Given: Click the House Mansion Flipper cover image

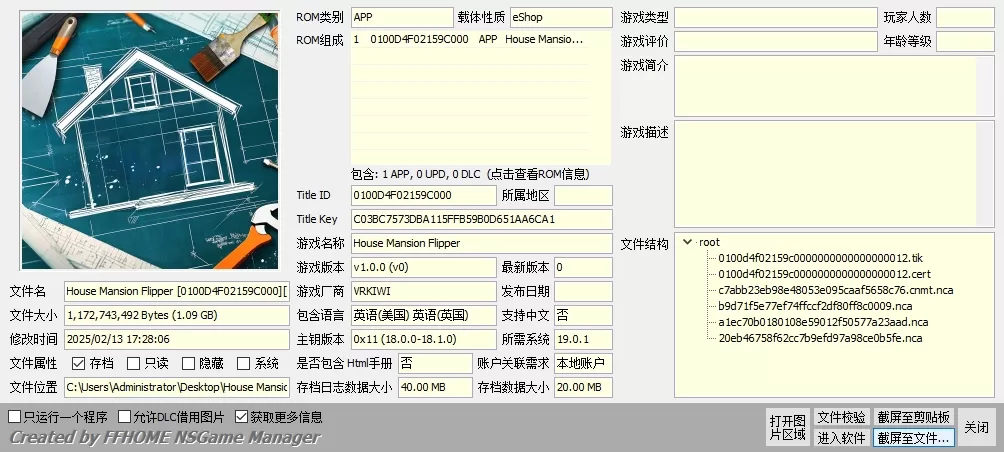Looking at the screenshot, I should point(150,141).
